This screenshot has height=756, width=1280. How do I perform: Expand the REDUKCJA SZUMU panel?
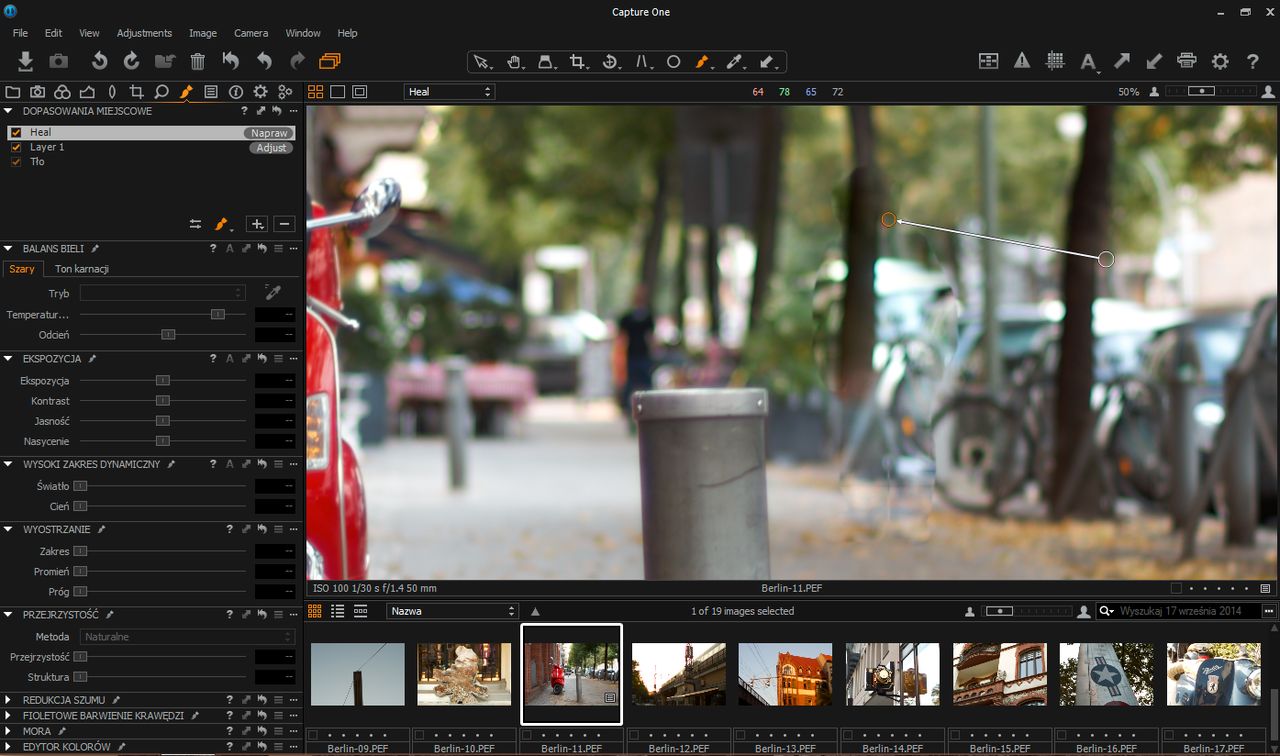click(9, 701)
